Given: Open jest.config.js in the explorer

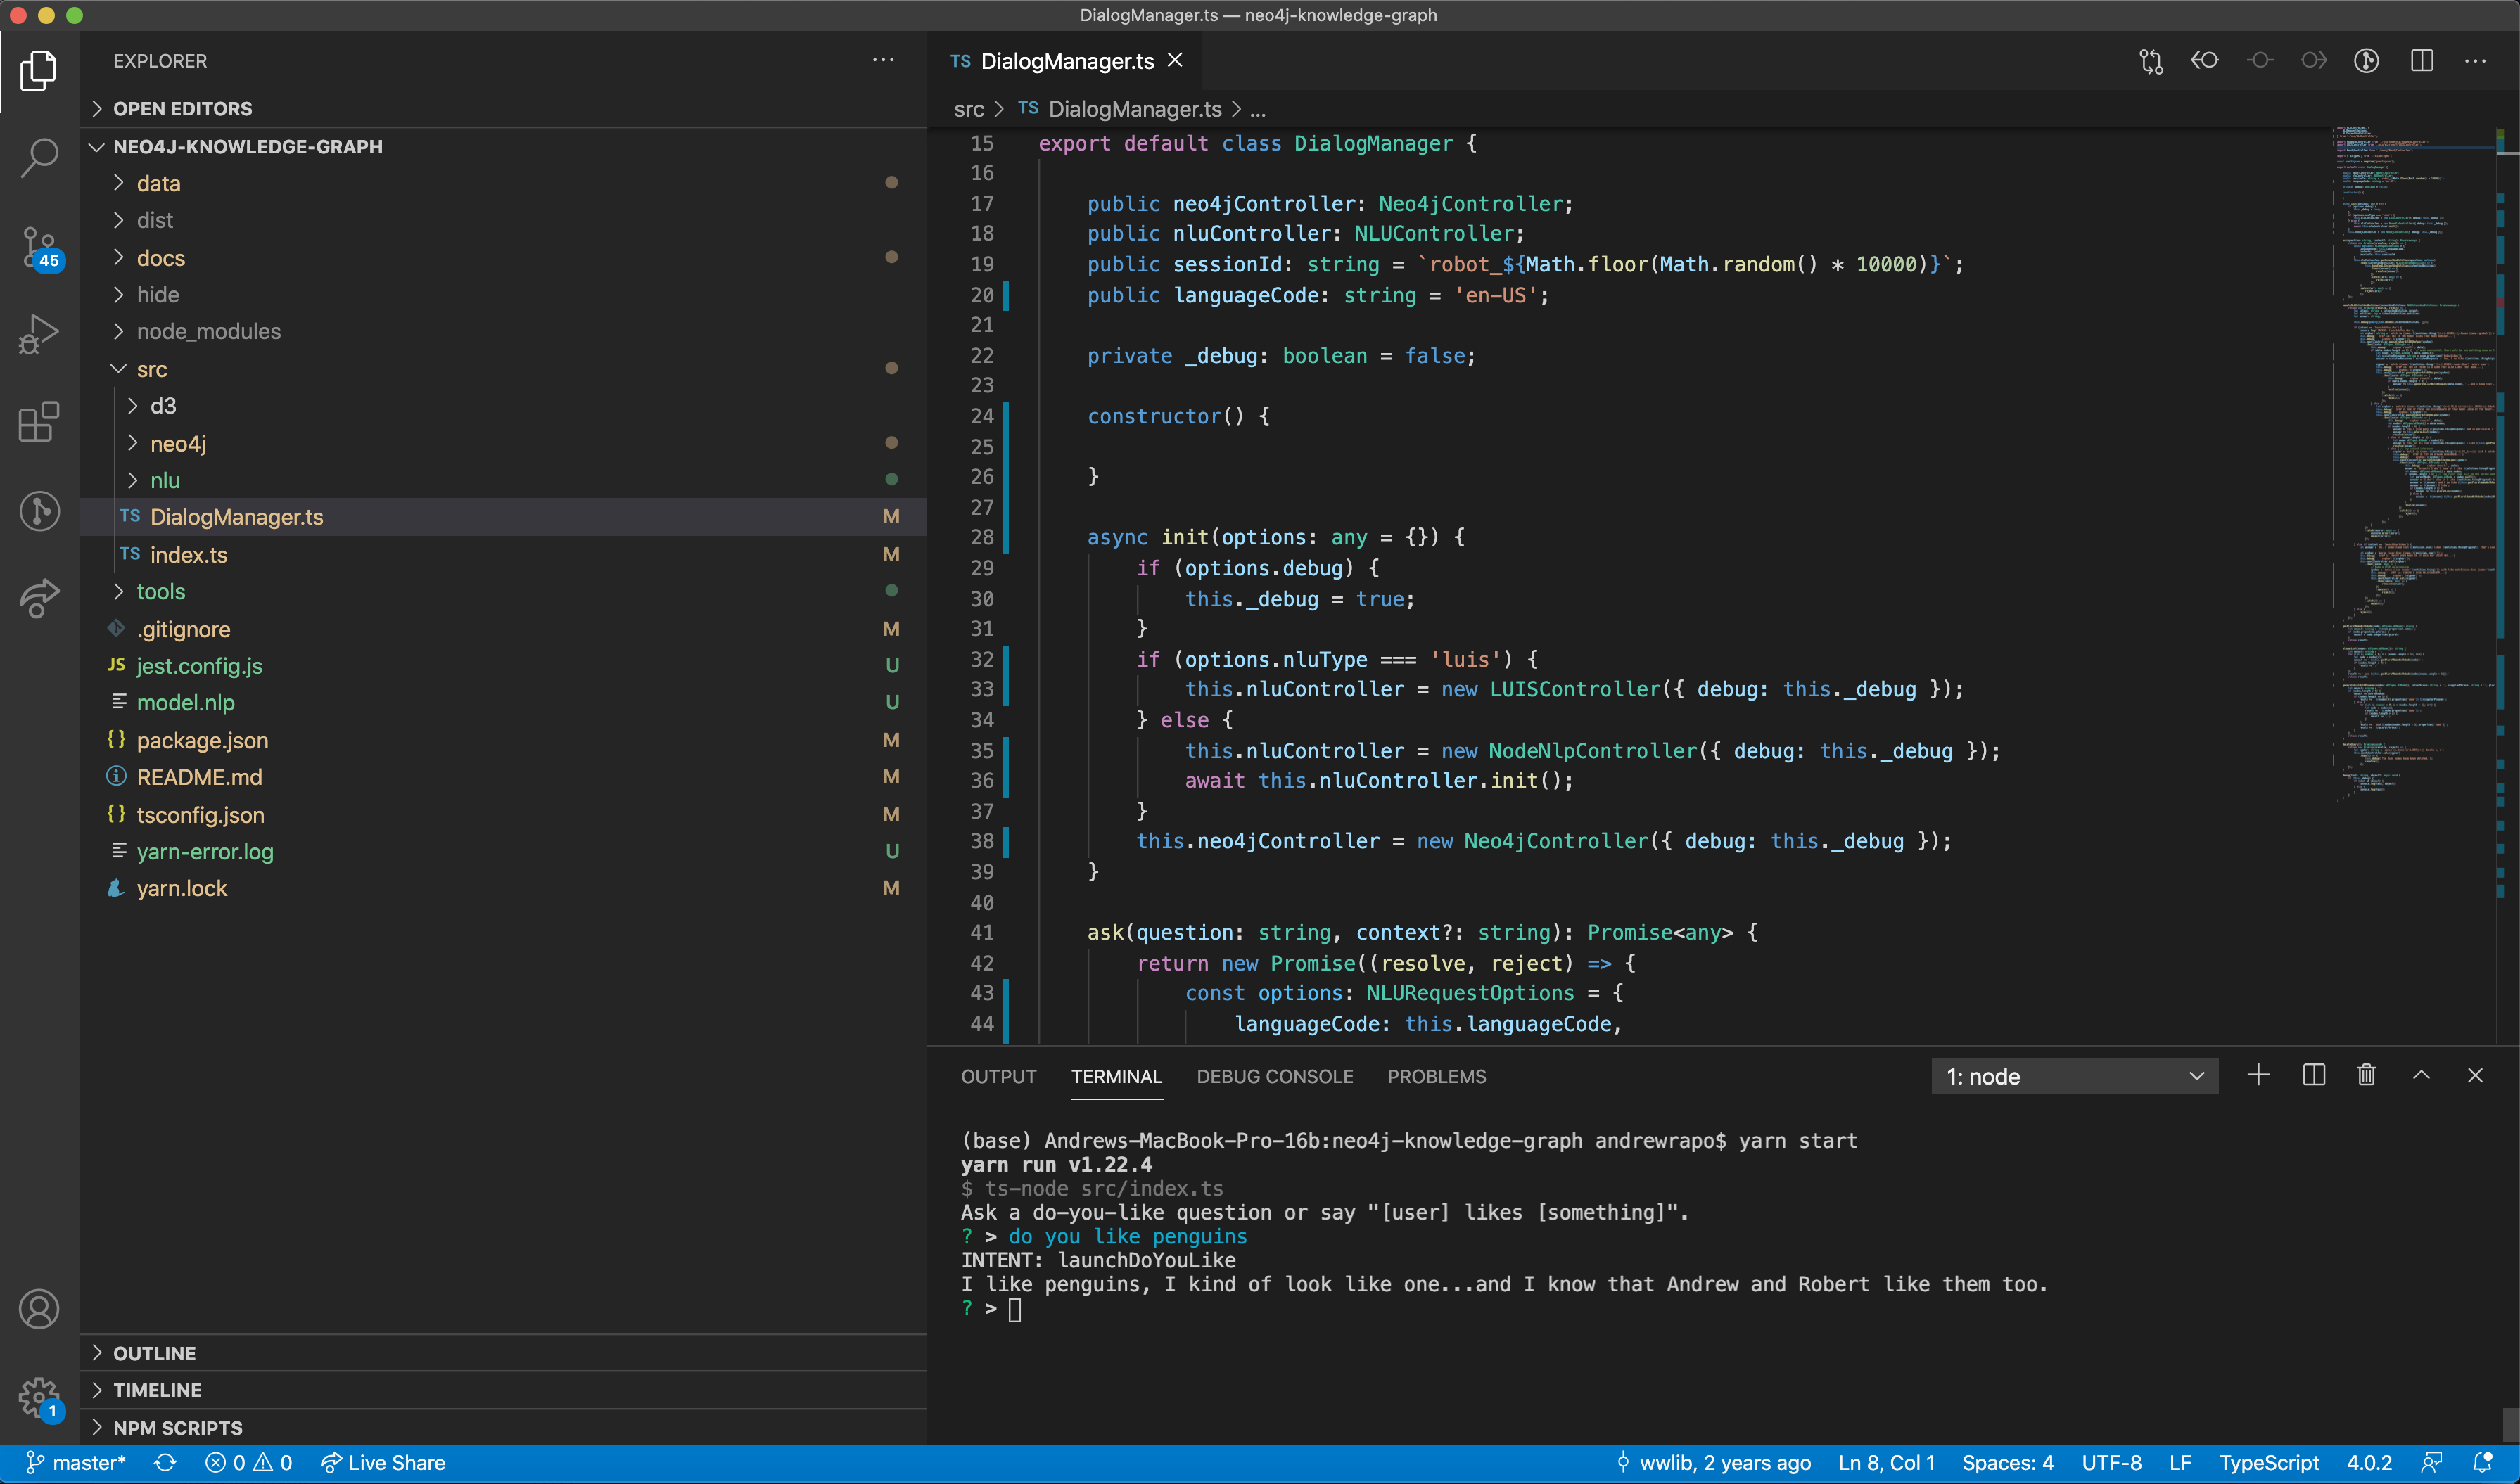Looking at the screenshot, I should 503,665.
